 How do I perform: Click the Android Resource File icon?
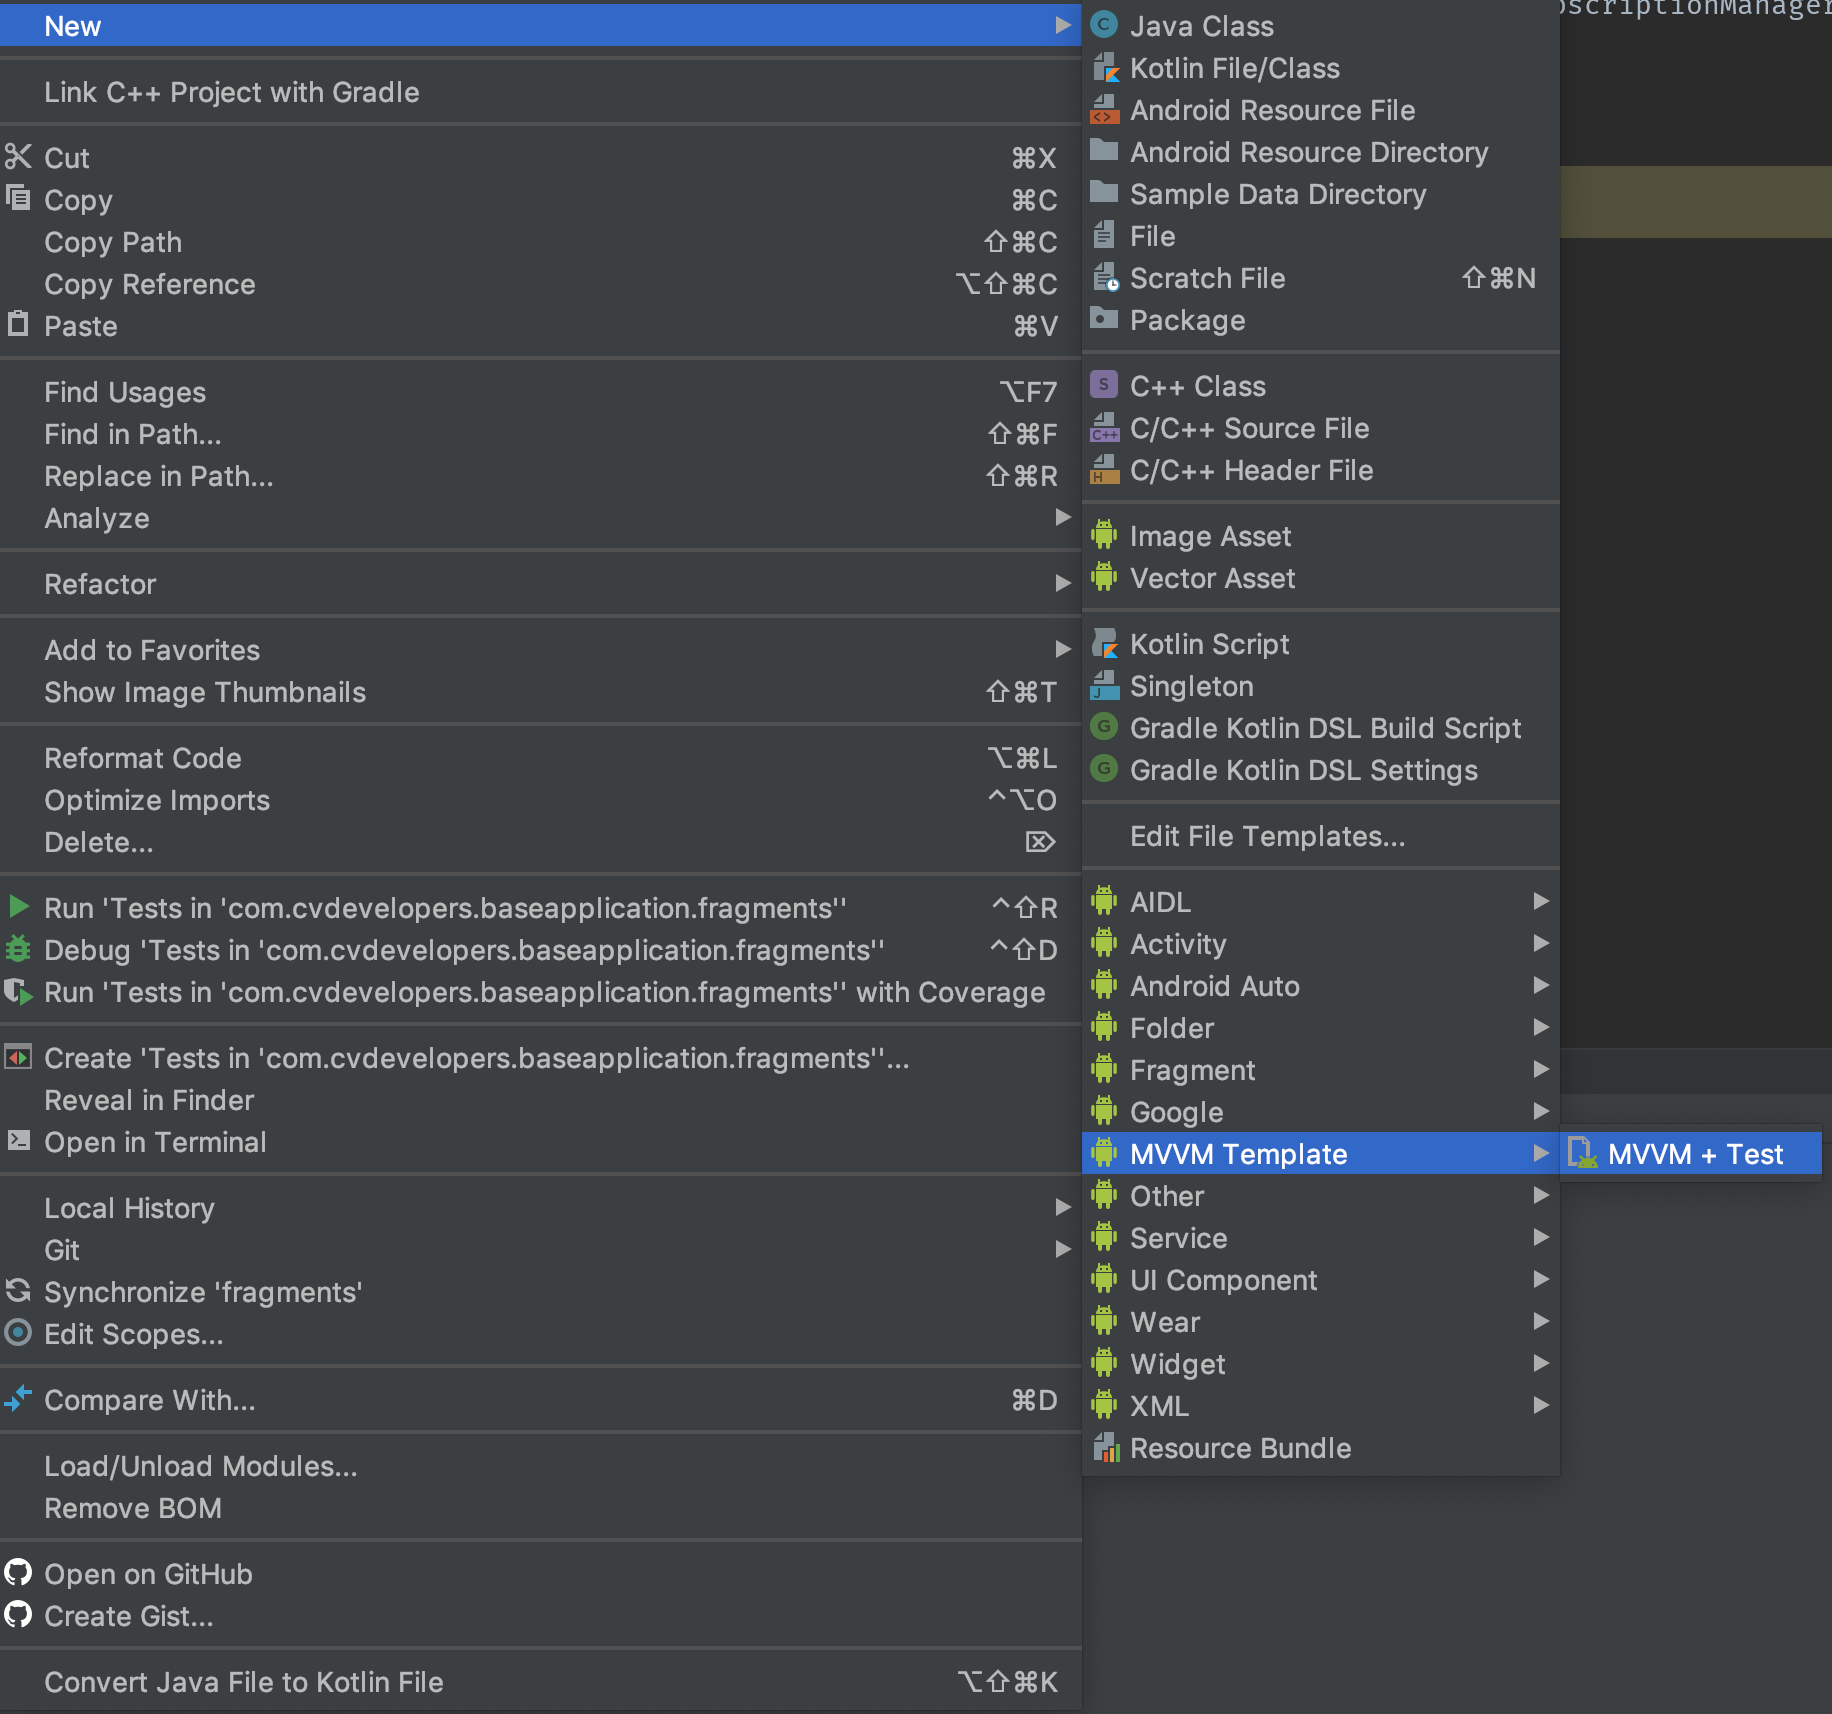coord(1104,109)
